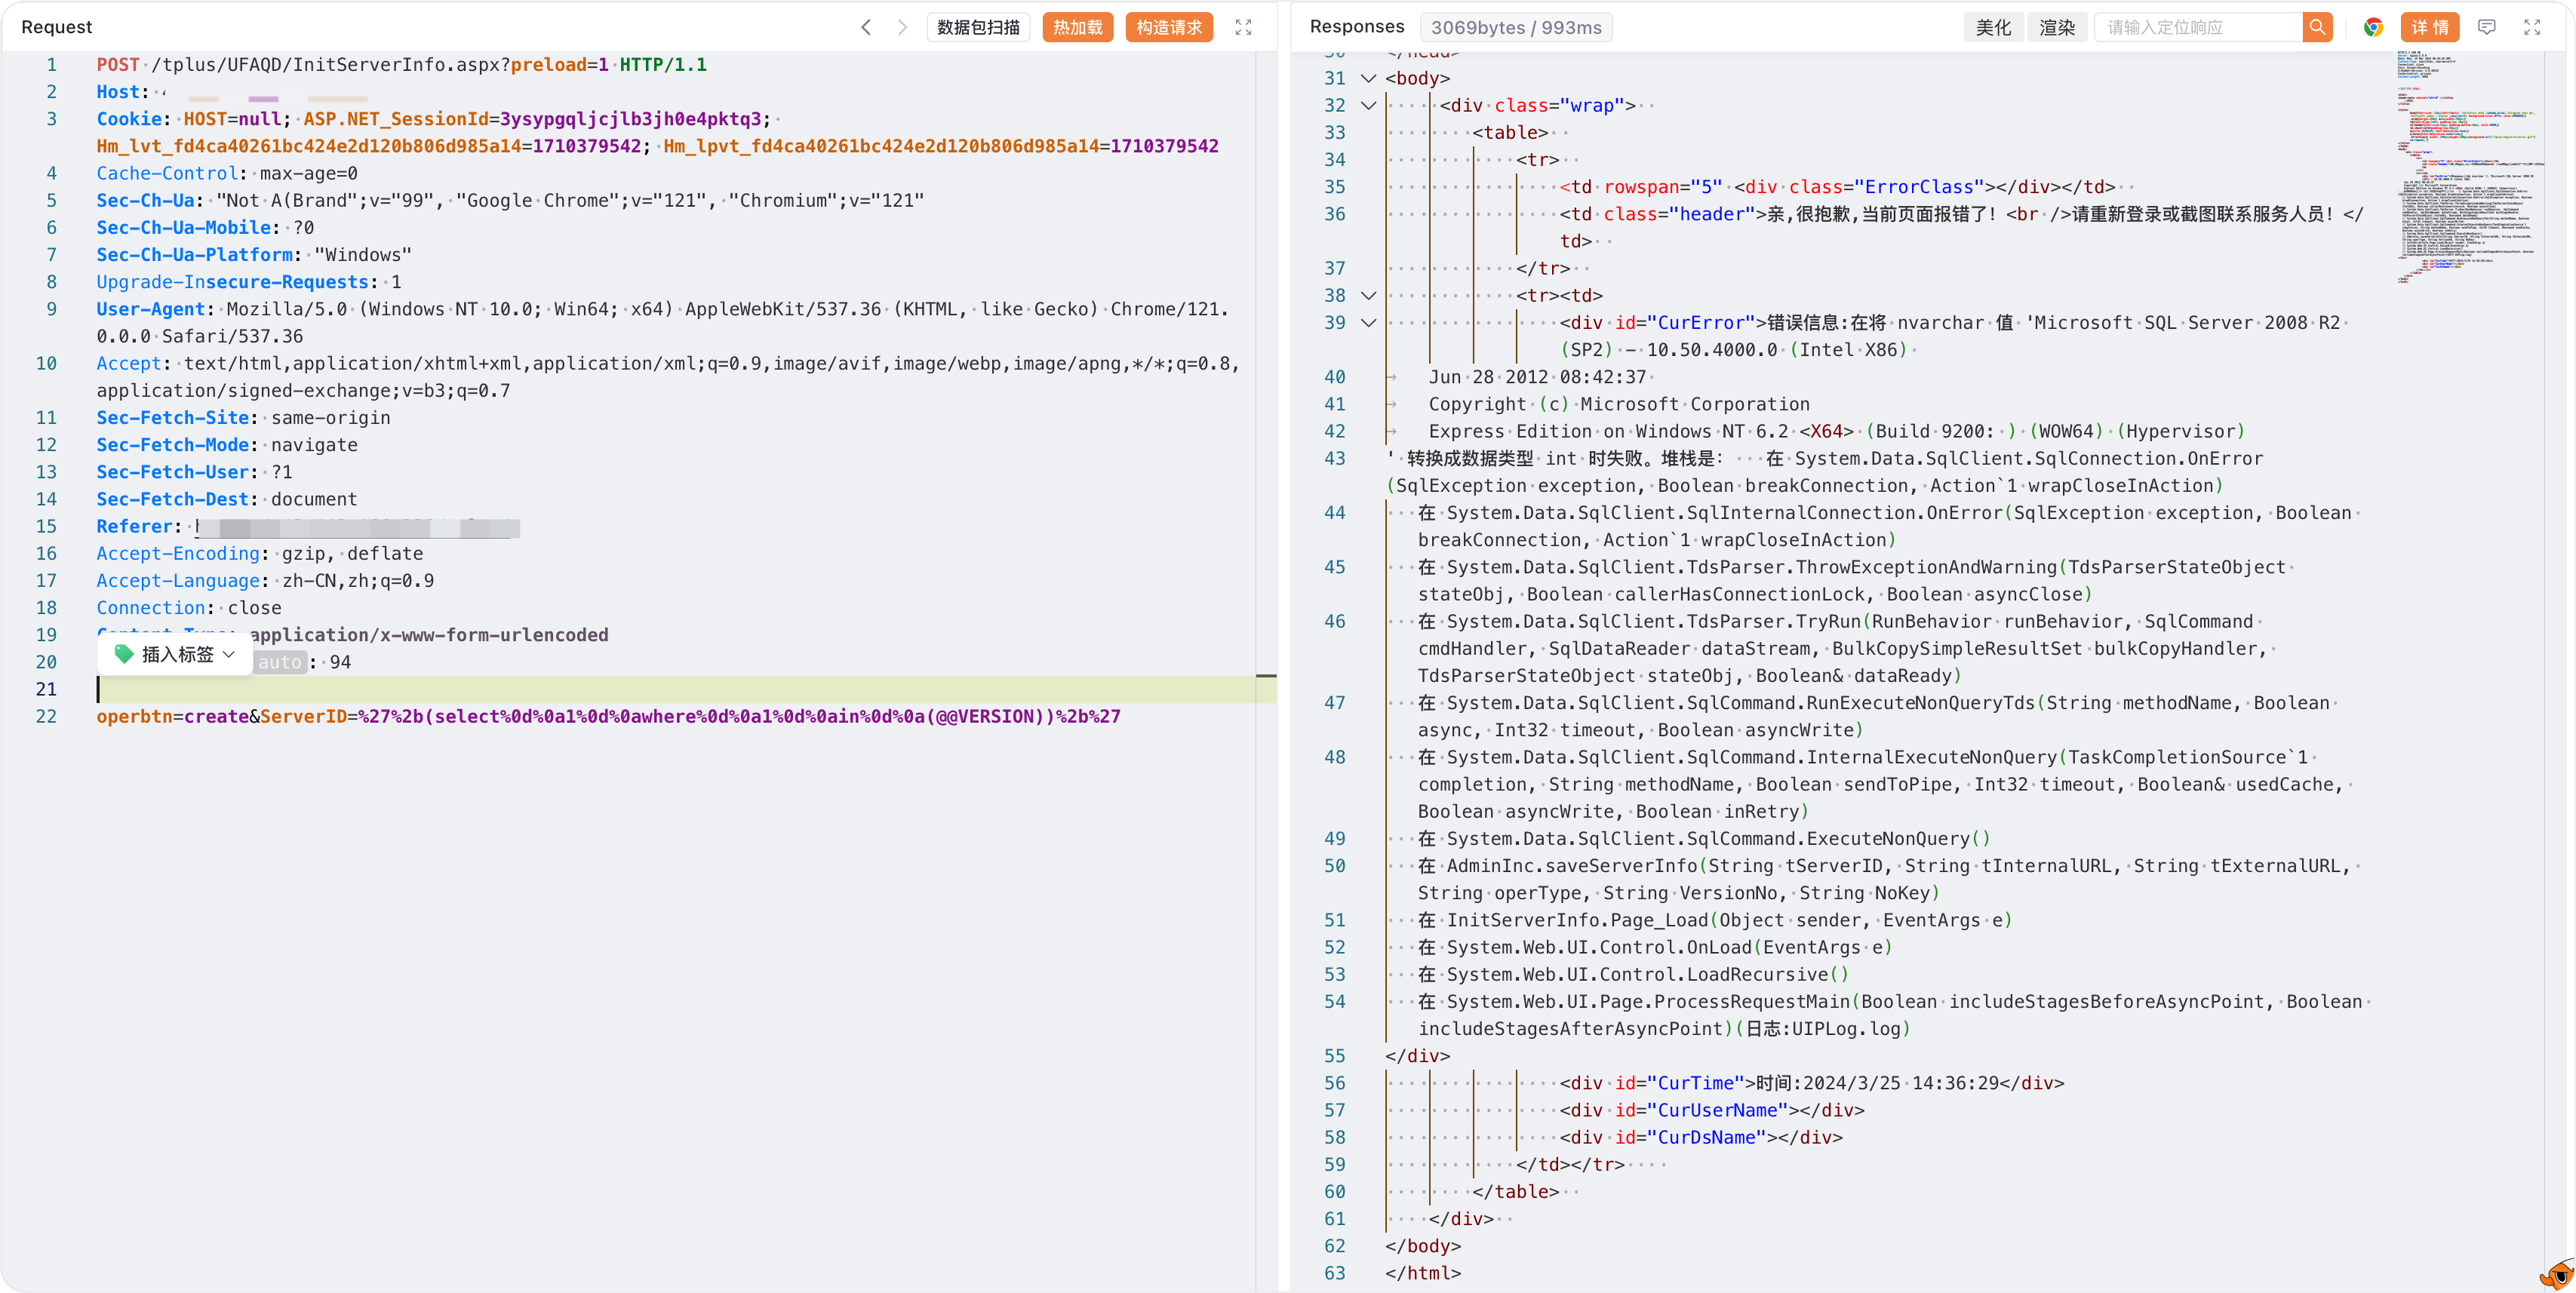This screenshot has width=2576, height=1293.
Task: Click the Copyright (c) Microsoft Corporation line
Action: pos(1619,404)
